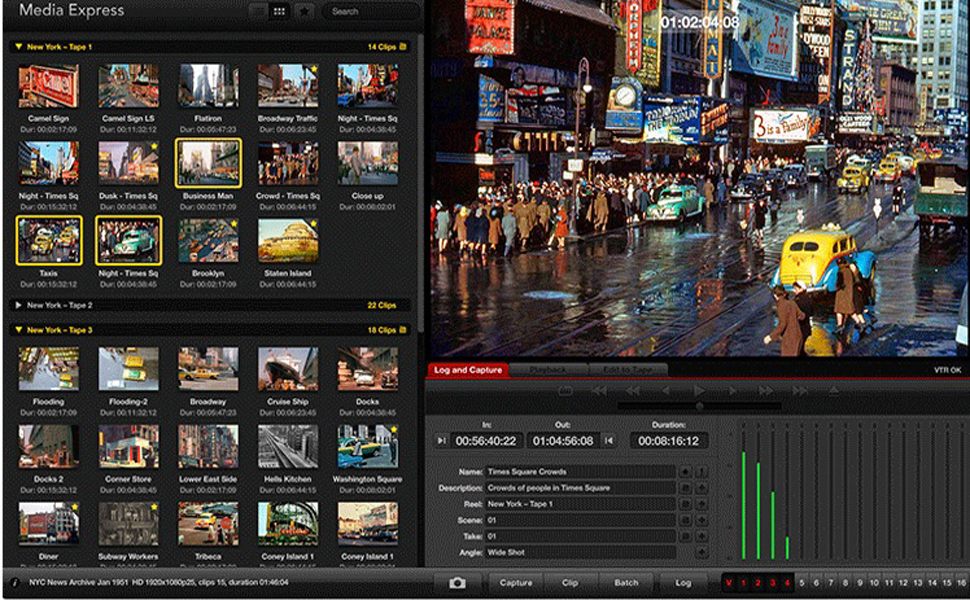
Task: Show favorites with the star icon
Action: coord(304,12)
